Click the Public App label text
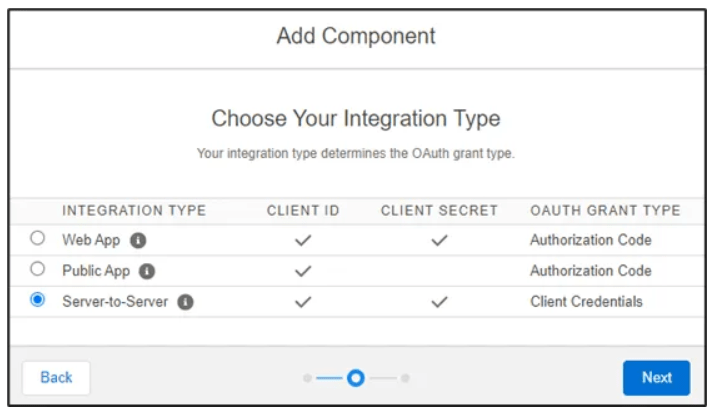Viewport: 710px width, 414px height. [95, 271]
